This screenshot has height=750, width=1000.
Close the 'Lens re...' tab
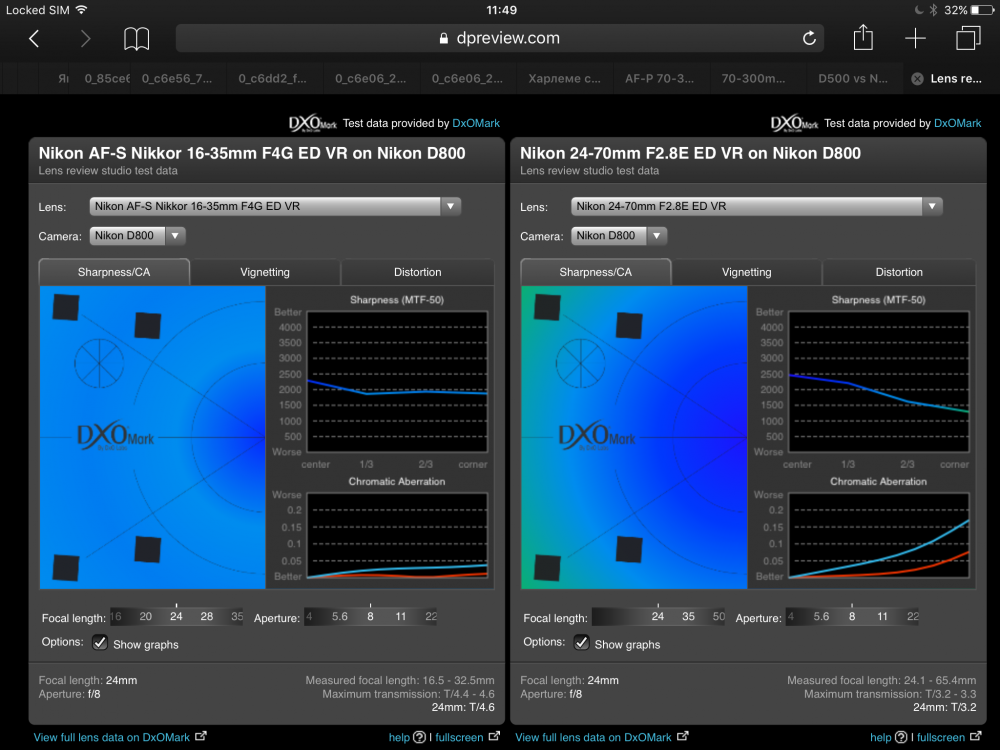coord(917,78)
